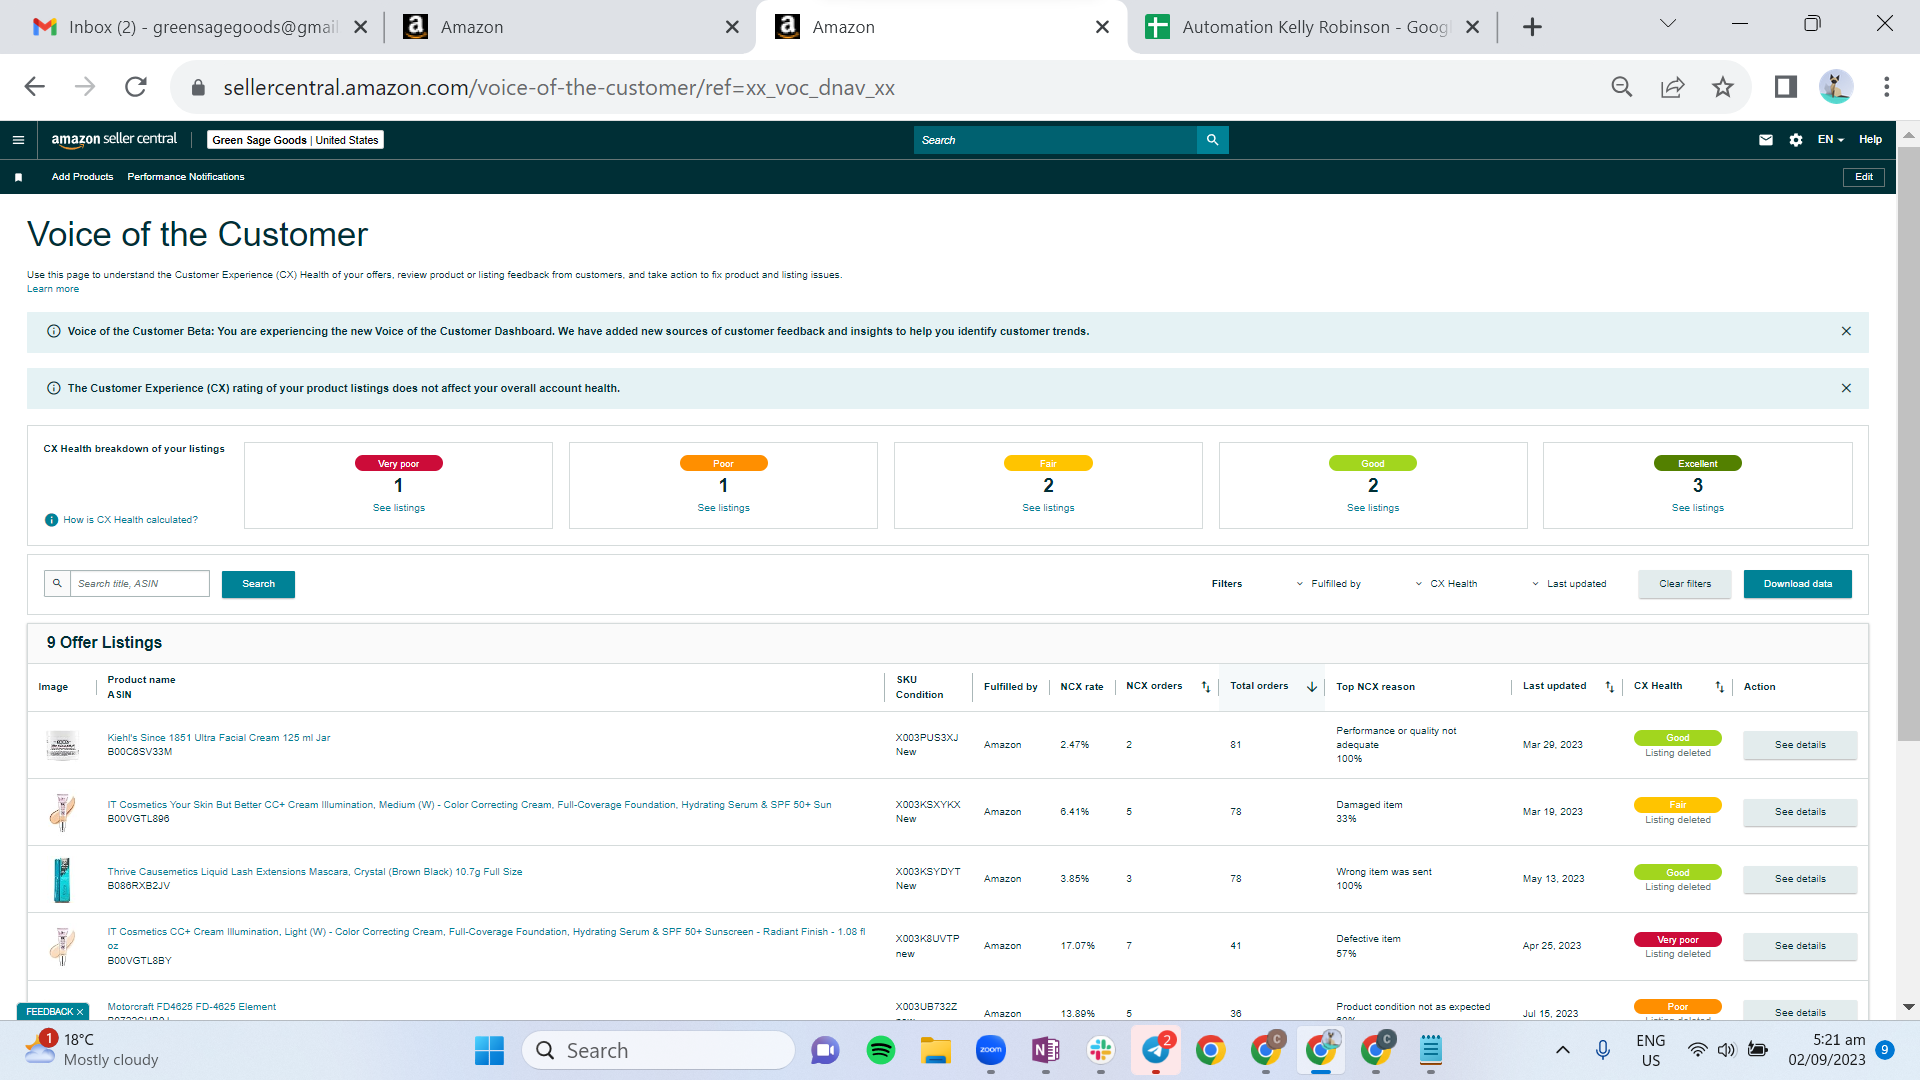Click the Amazon Seller Central logo

coord(114,140)
